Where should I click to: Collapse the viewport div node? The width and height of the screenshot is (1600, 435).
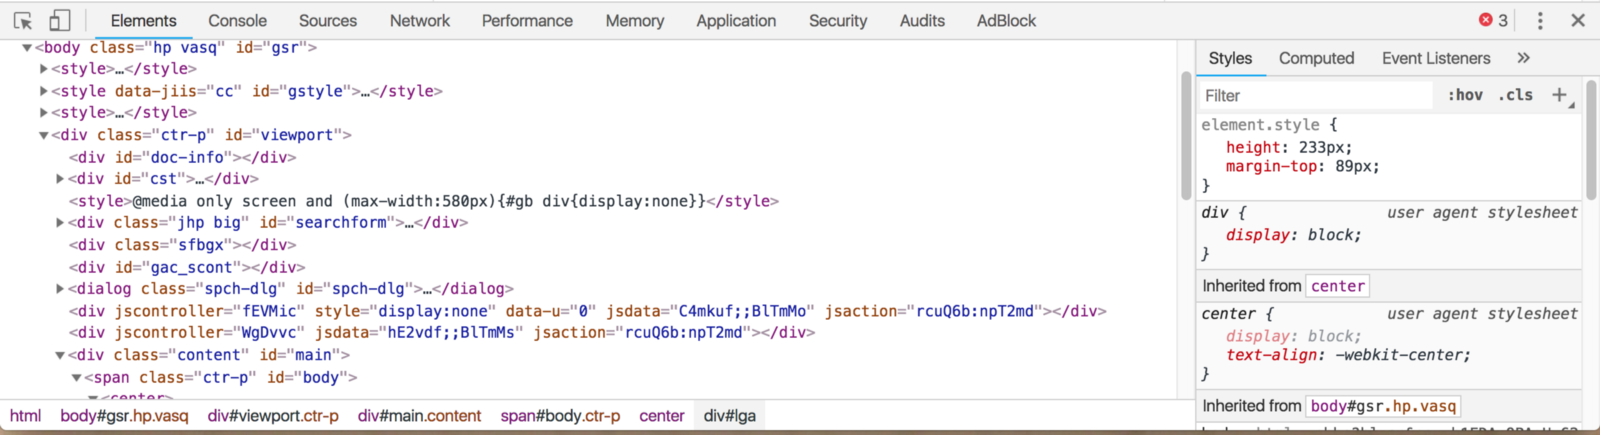click(44, 135)
